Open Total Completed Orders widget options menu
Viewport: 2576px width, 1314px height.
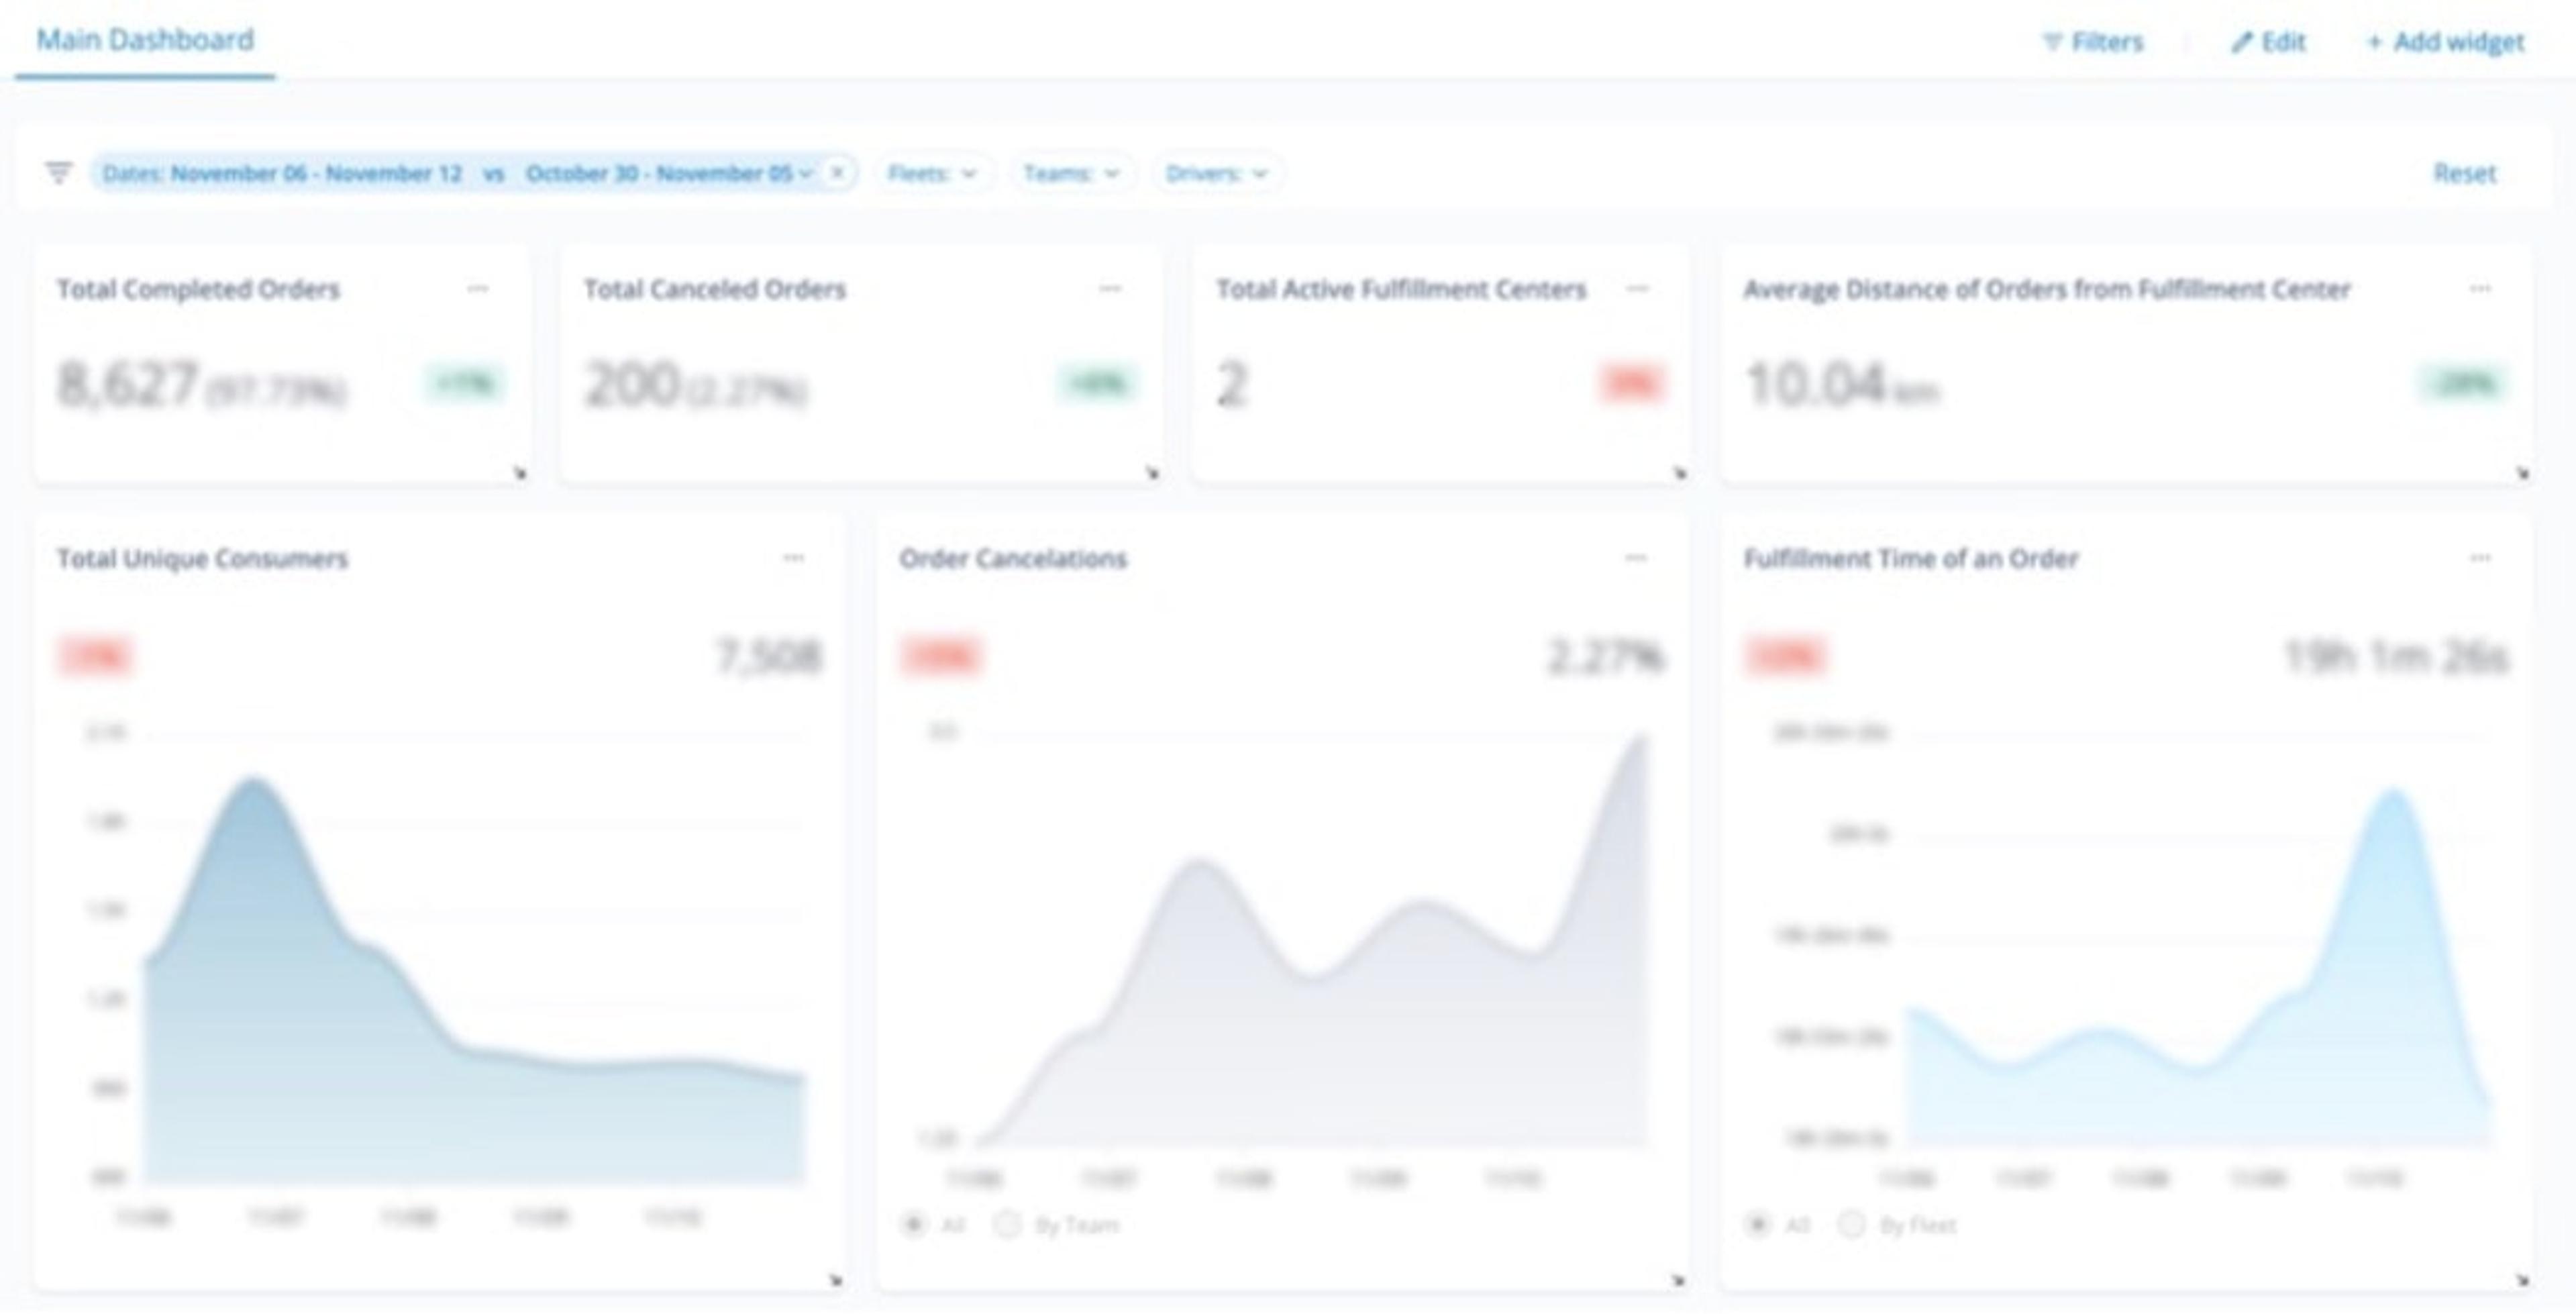point(478,289)
